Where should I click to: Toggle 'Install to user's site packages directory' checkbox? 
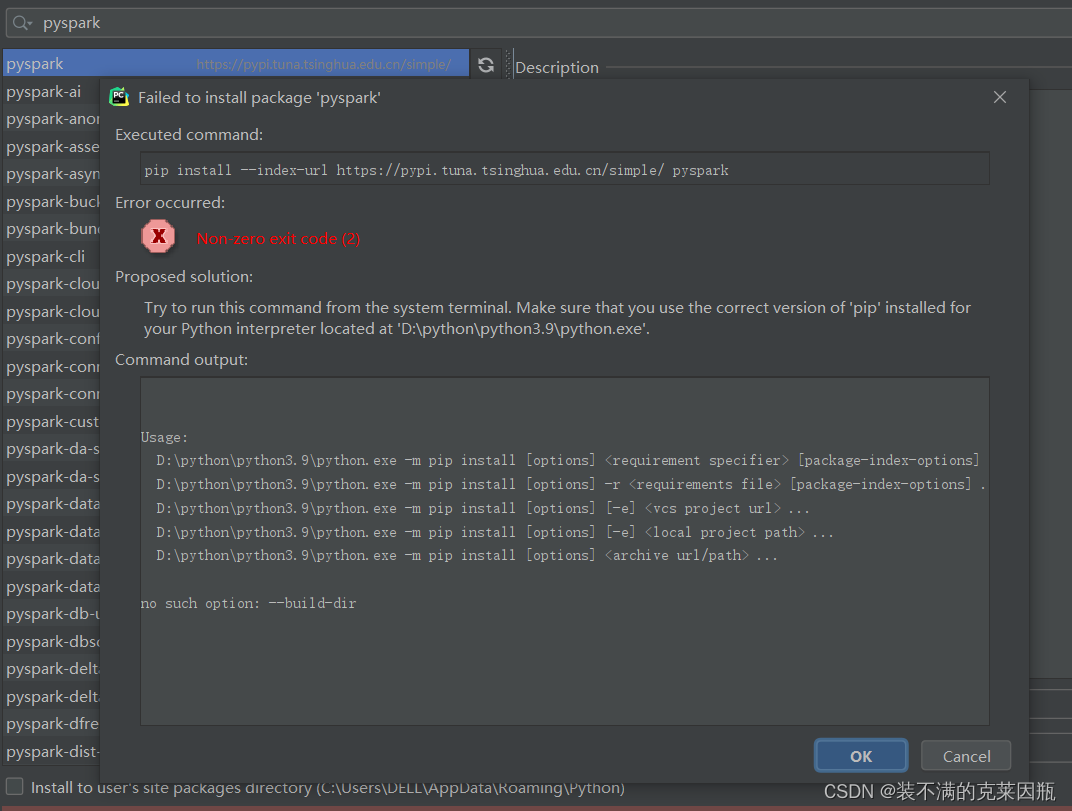tap(14, 786)
